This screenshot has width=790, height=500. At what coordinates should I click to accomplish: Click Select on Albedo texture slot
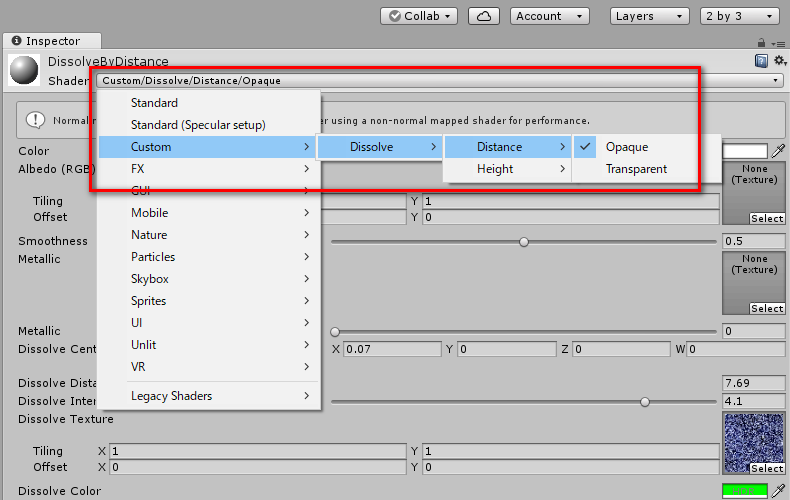click(767, 219)
